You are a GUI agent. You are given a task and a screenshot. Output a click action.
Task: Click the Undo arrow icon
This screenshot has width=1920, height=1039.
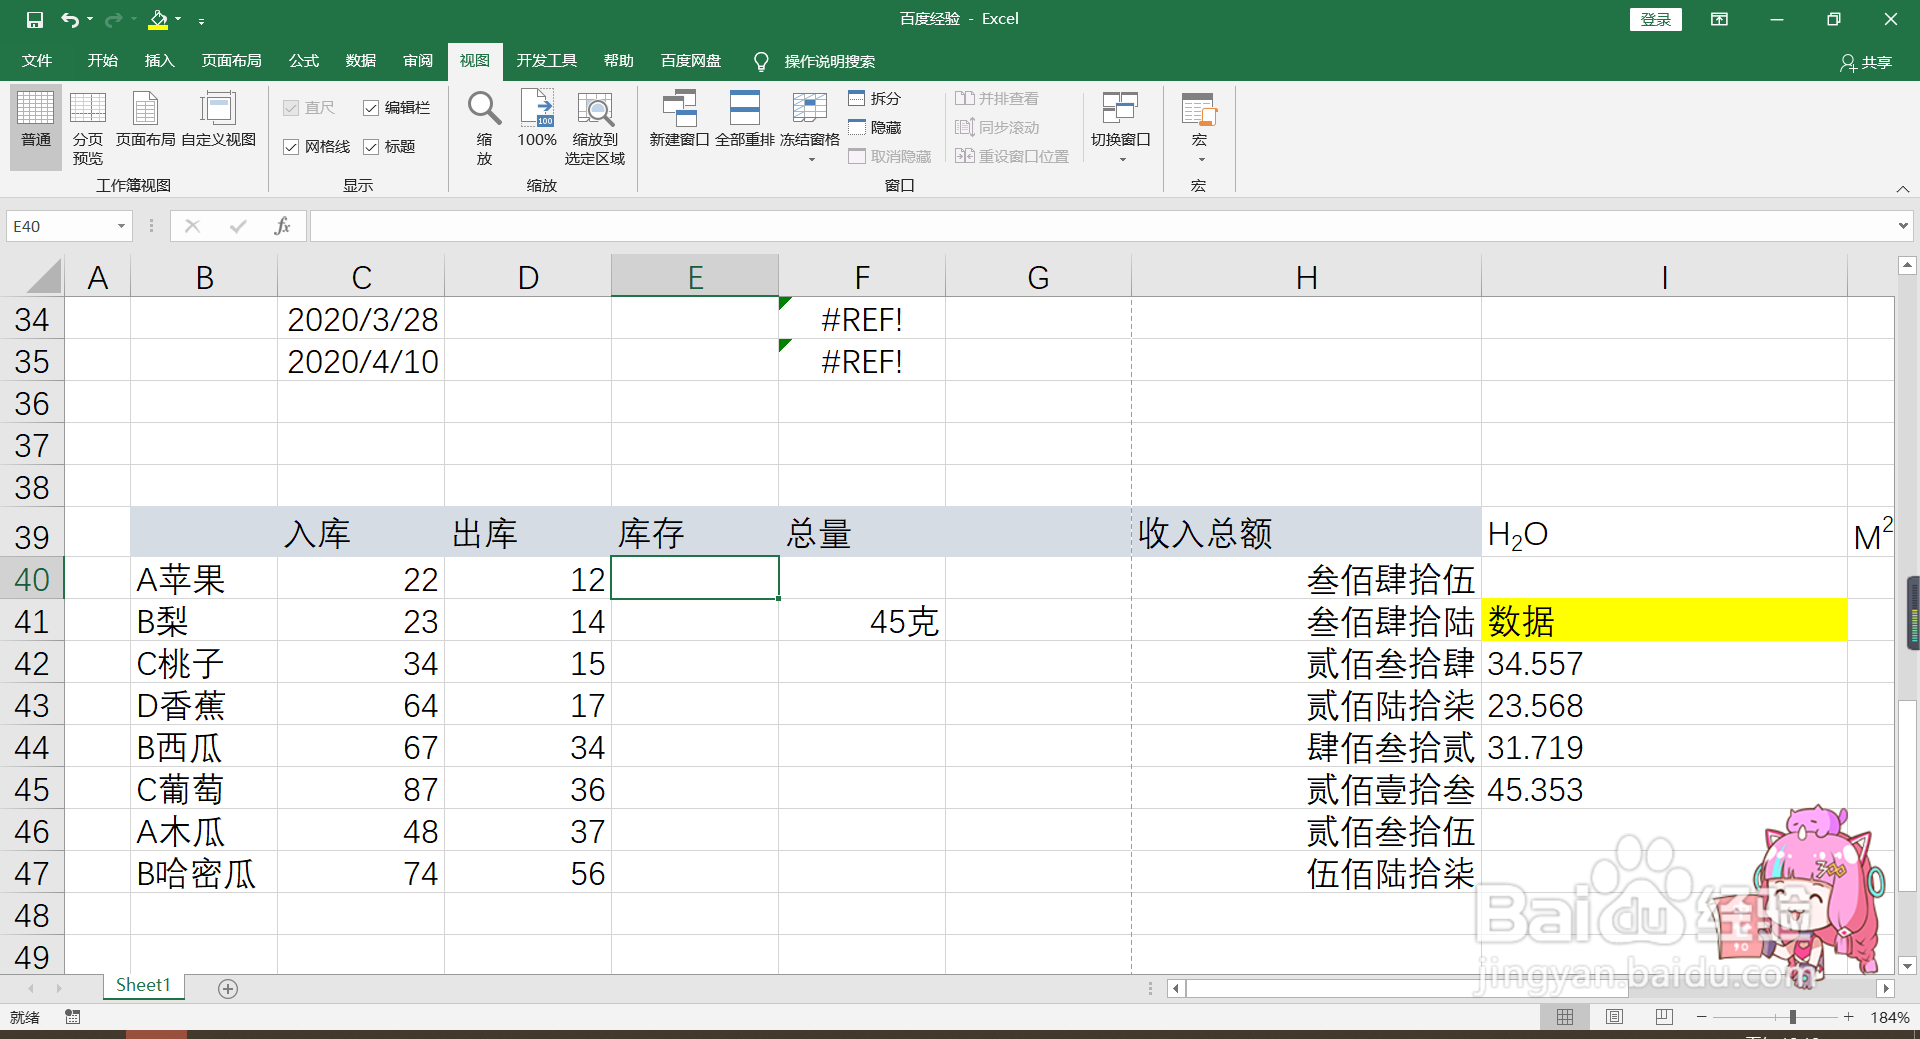tap(69, 19)
